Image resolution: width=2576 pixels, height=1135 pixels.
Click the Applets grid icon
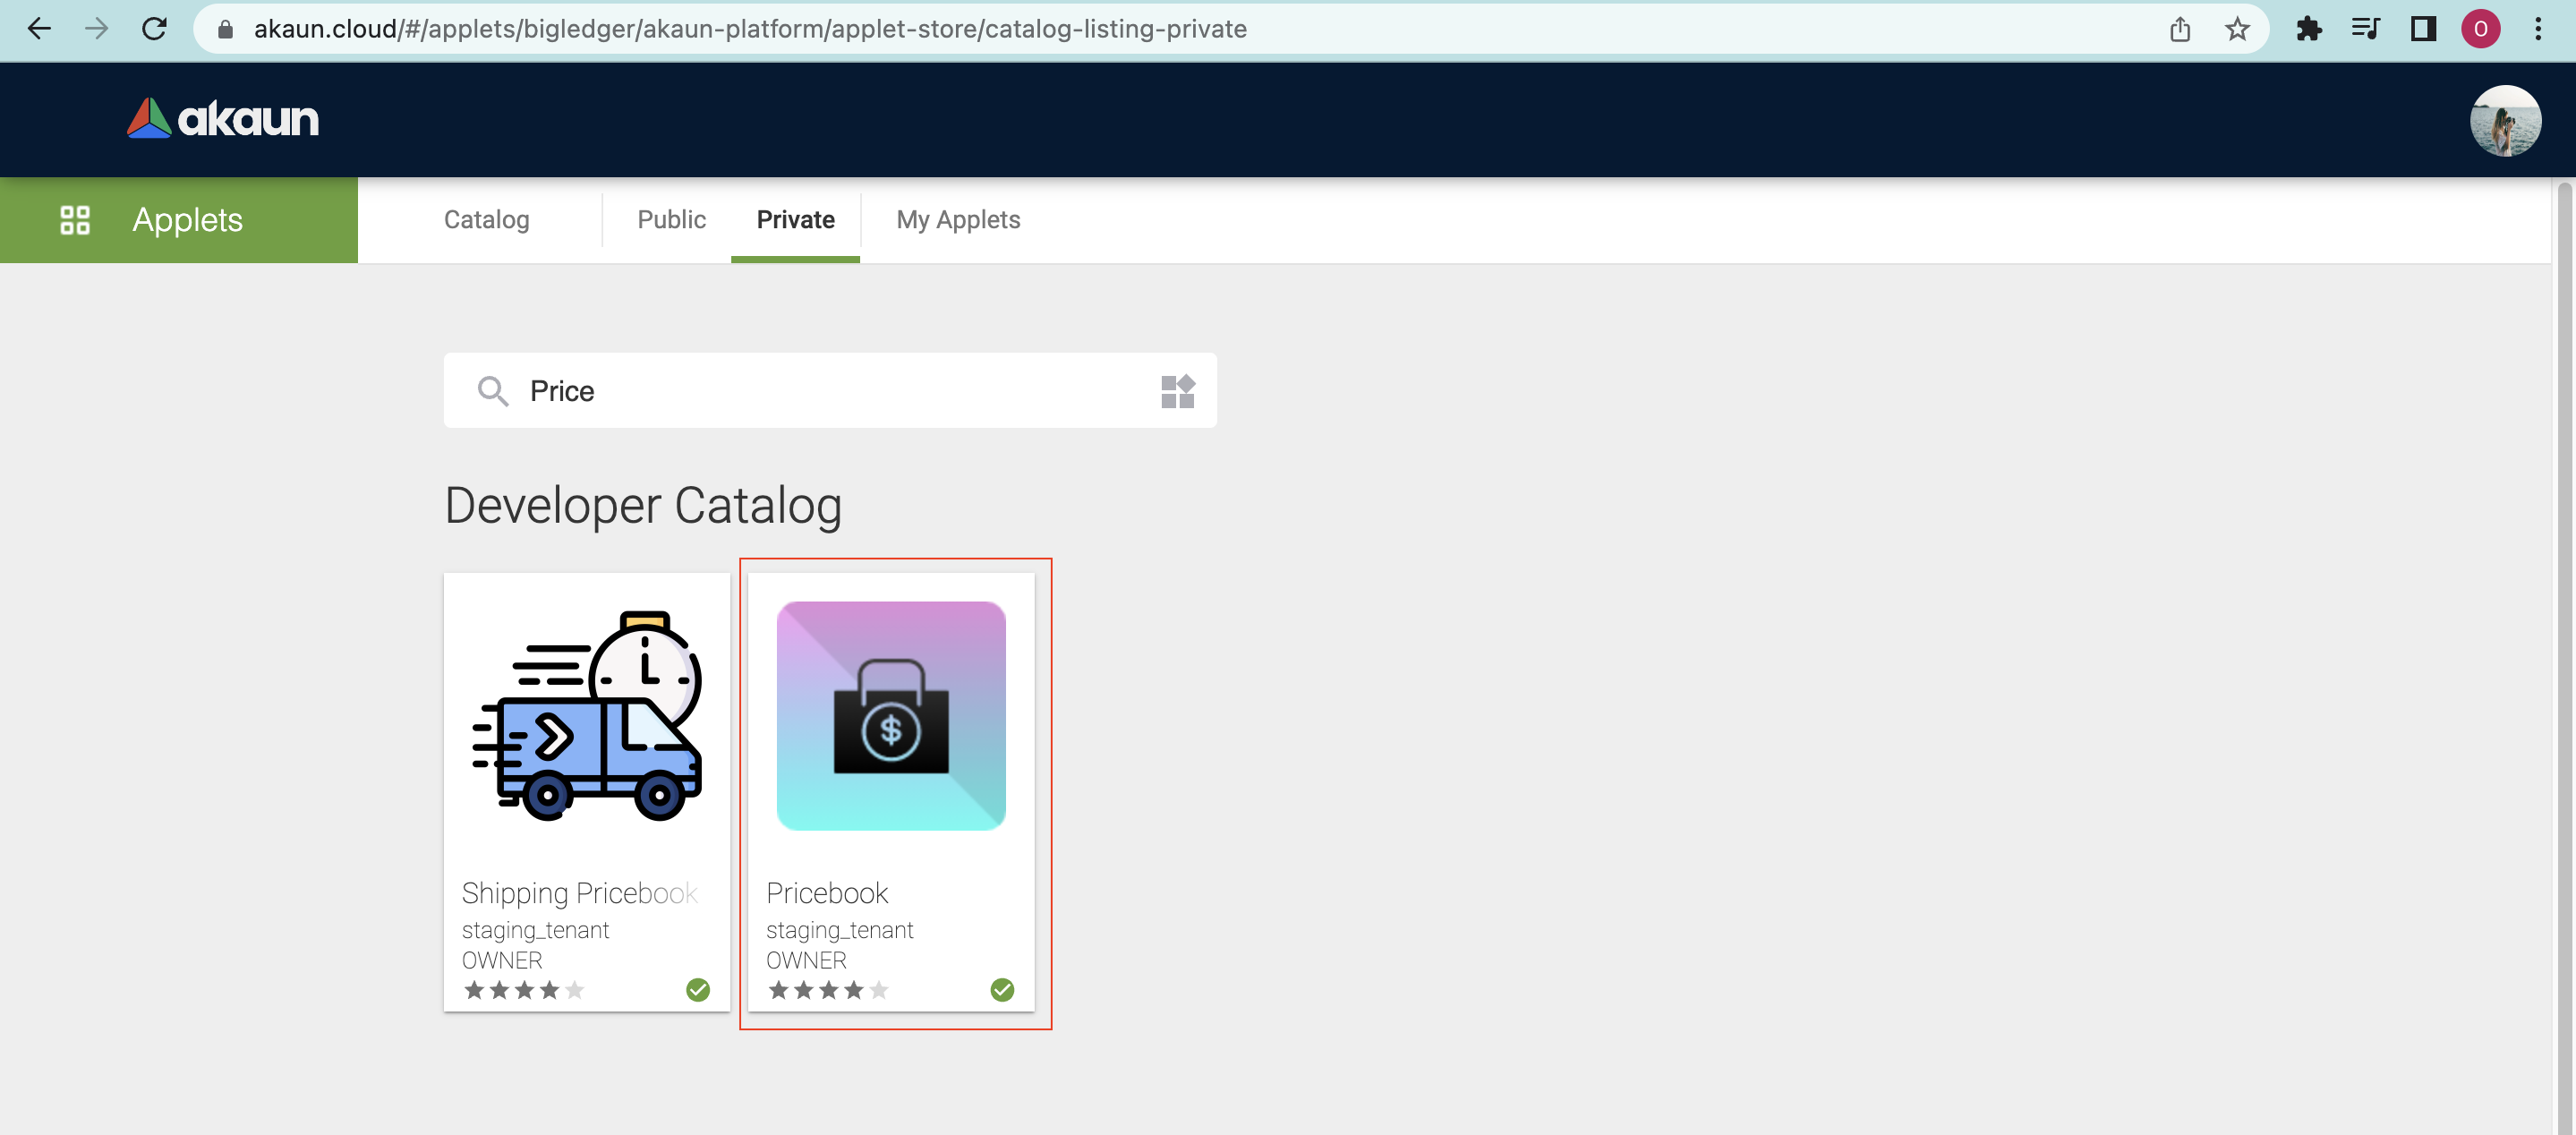click(75, 220)
